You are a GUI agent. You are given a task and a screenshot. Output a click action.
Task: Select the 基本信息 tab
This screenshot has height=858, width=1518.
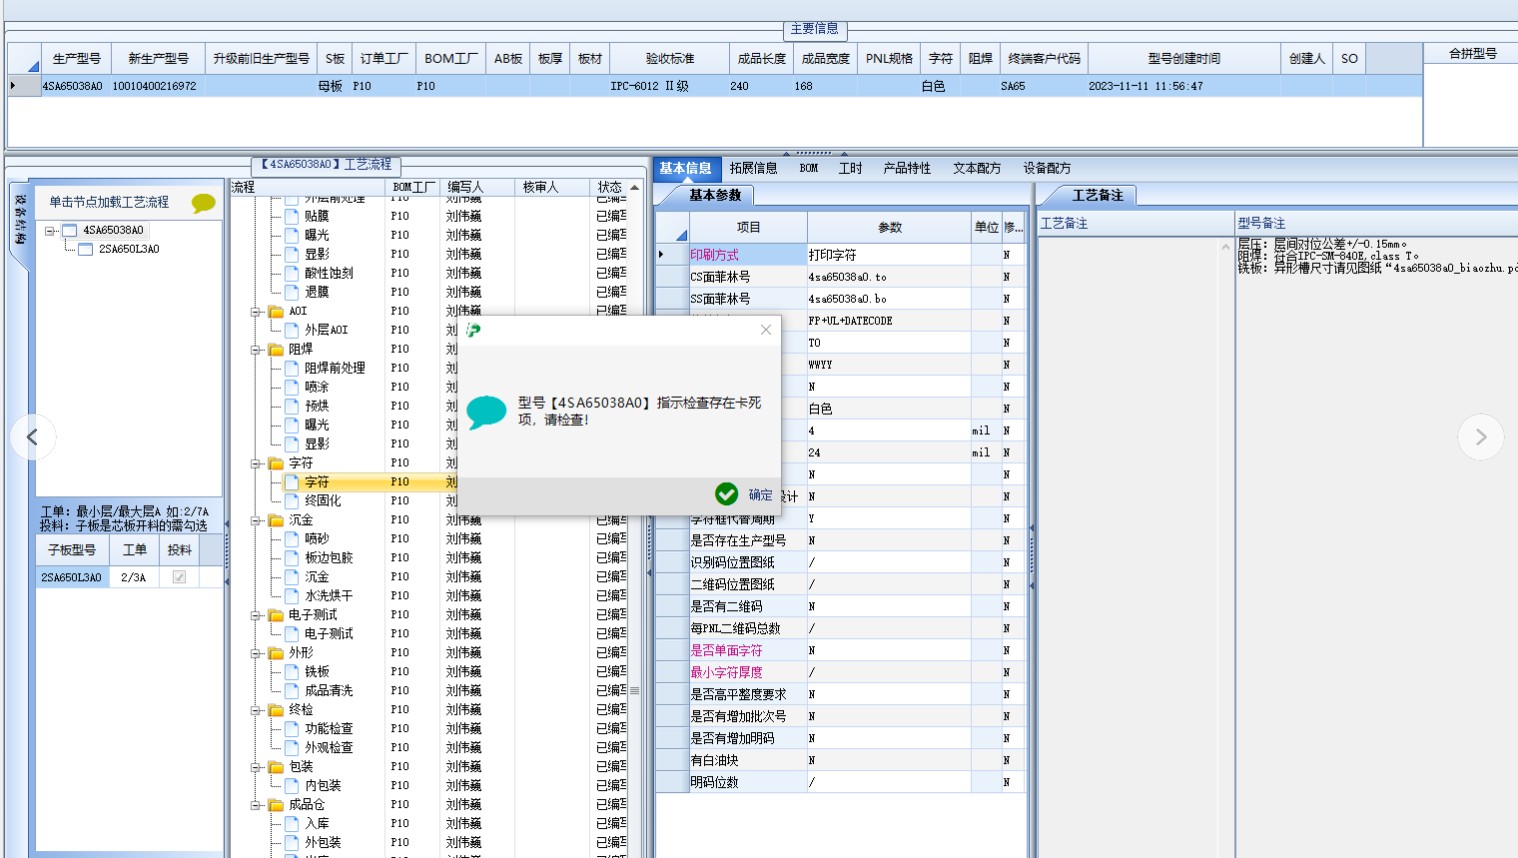click(685, 168)
